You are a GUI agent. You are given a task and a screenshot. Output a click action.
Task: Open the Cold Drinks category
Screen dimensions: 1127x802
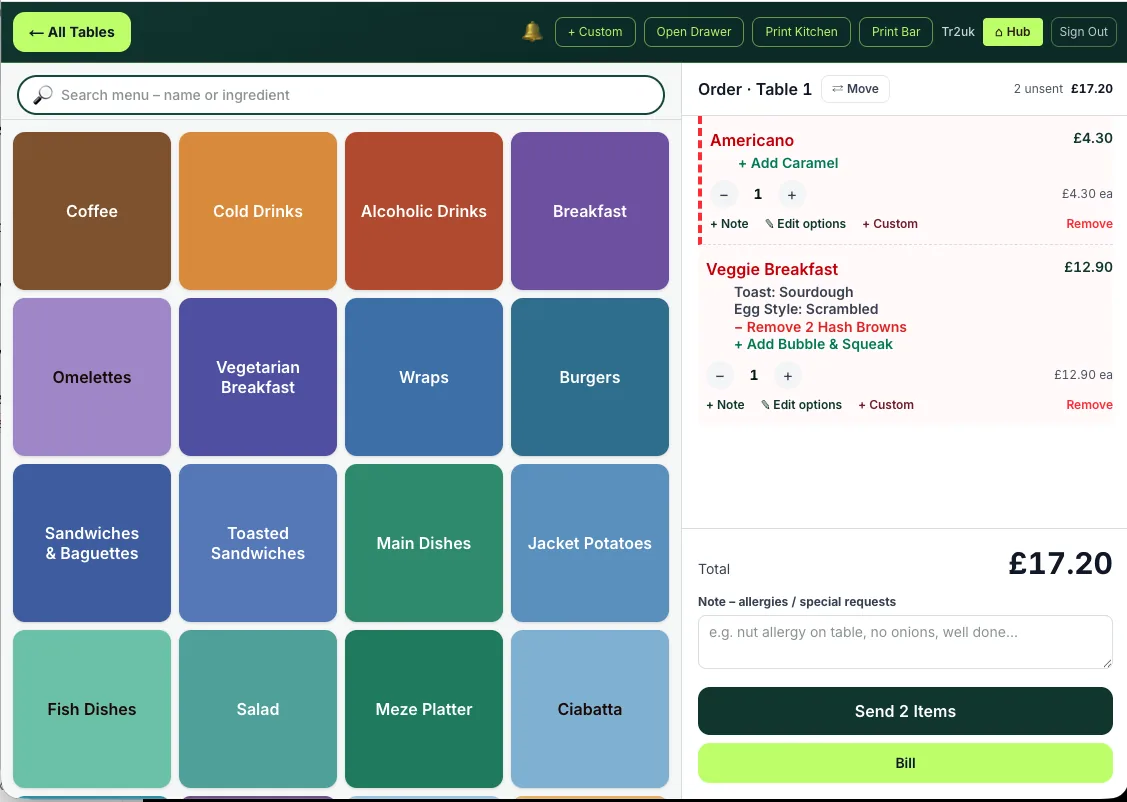pos(258,211)
